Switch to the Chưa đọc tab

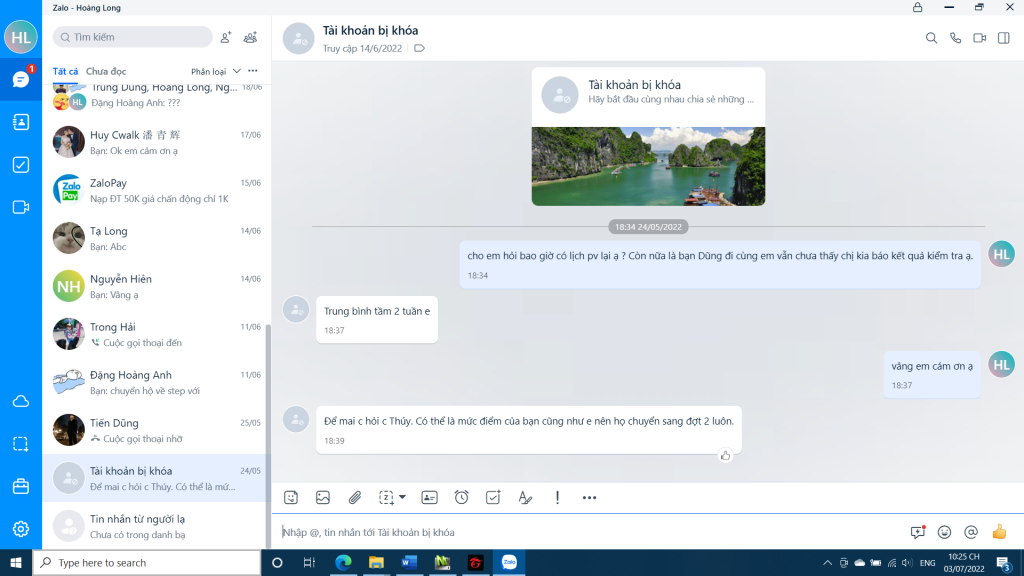[x=106, y=71]
